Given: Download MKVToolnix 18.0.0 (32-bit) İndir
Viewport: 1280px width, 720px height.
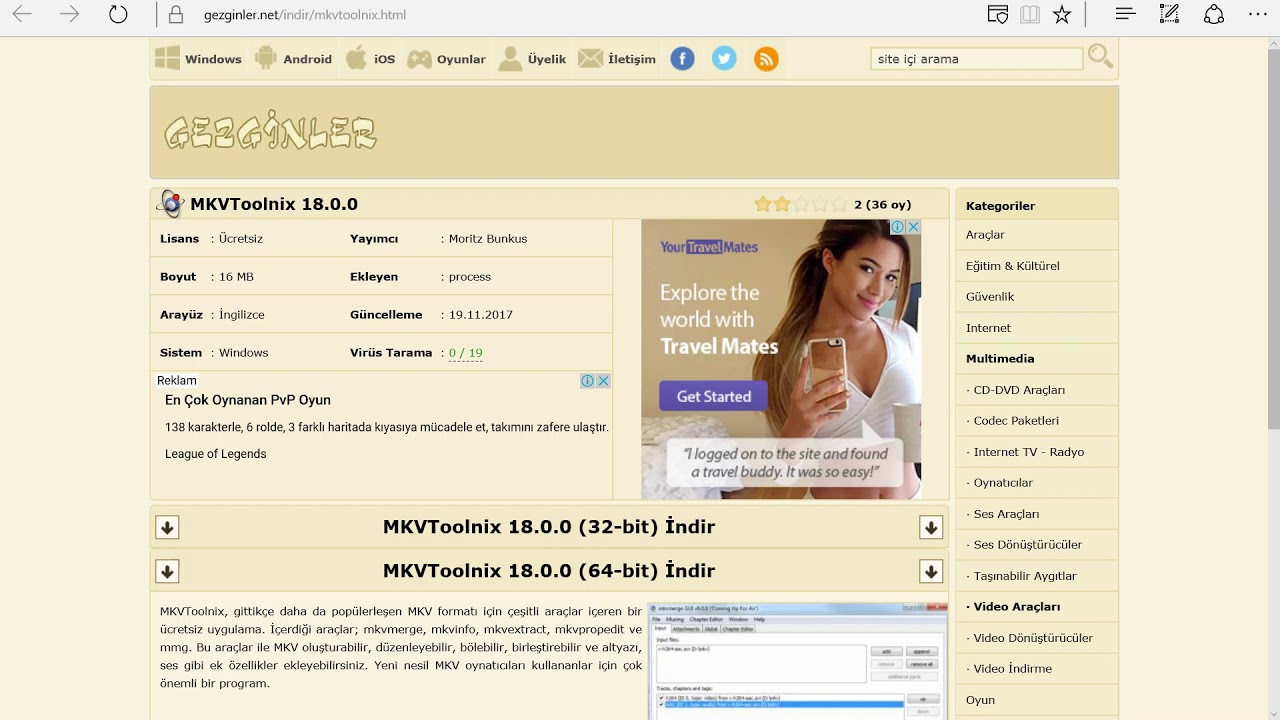Looking at the screenshot, I should point(549,527).
